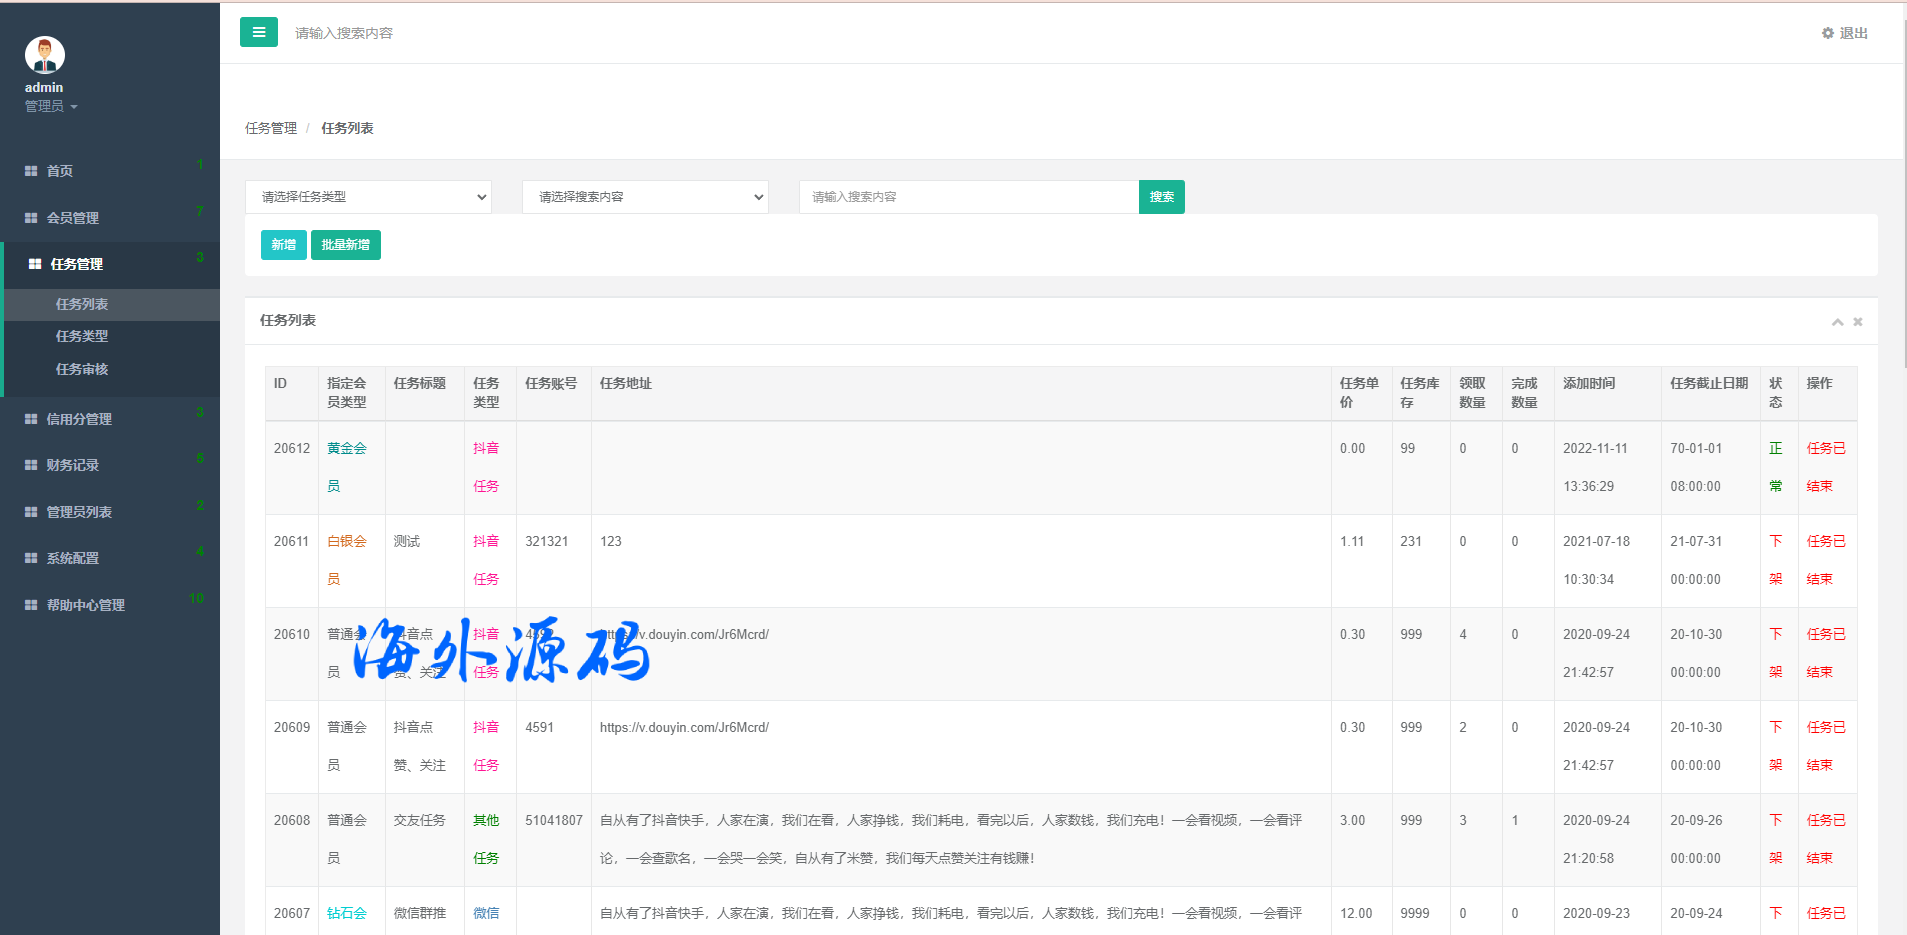Open 任务类型 in the sidebar submenu
This screenshot has height=935, width=1907.
(x=82, y=336)
